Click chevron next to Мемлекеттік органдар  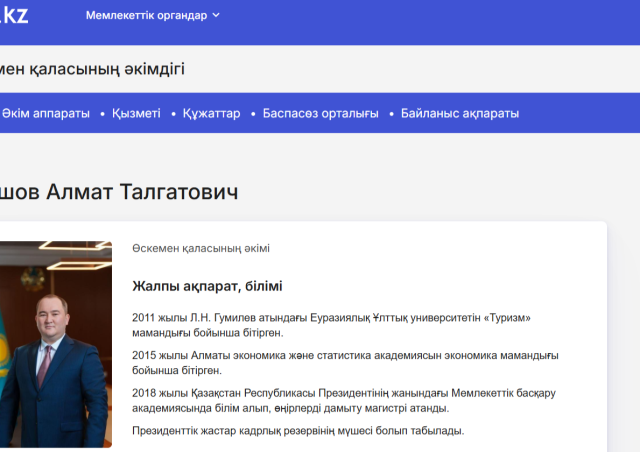click(216, 16)
